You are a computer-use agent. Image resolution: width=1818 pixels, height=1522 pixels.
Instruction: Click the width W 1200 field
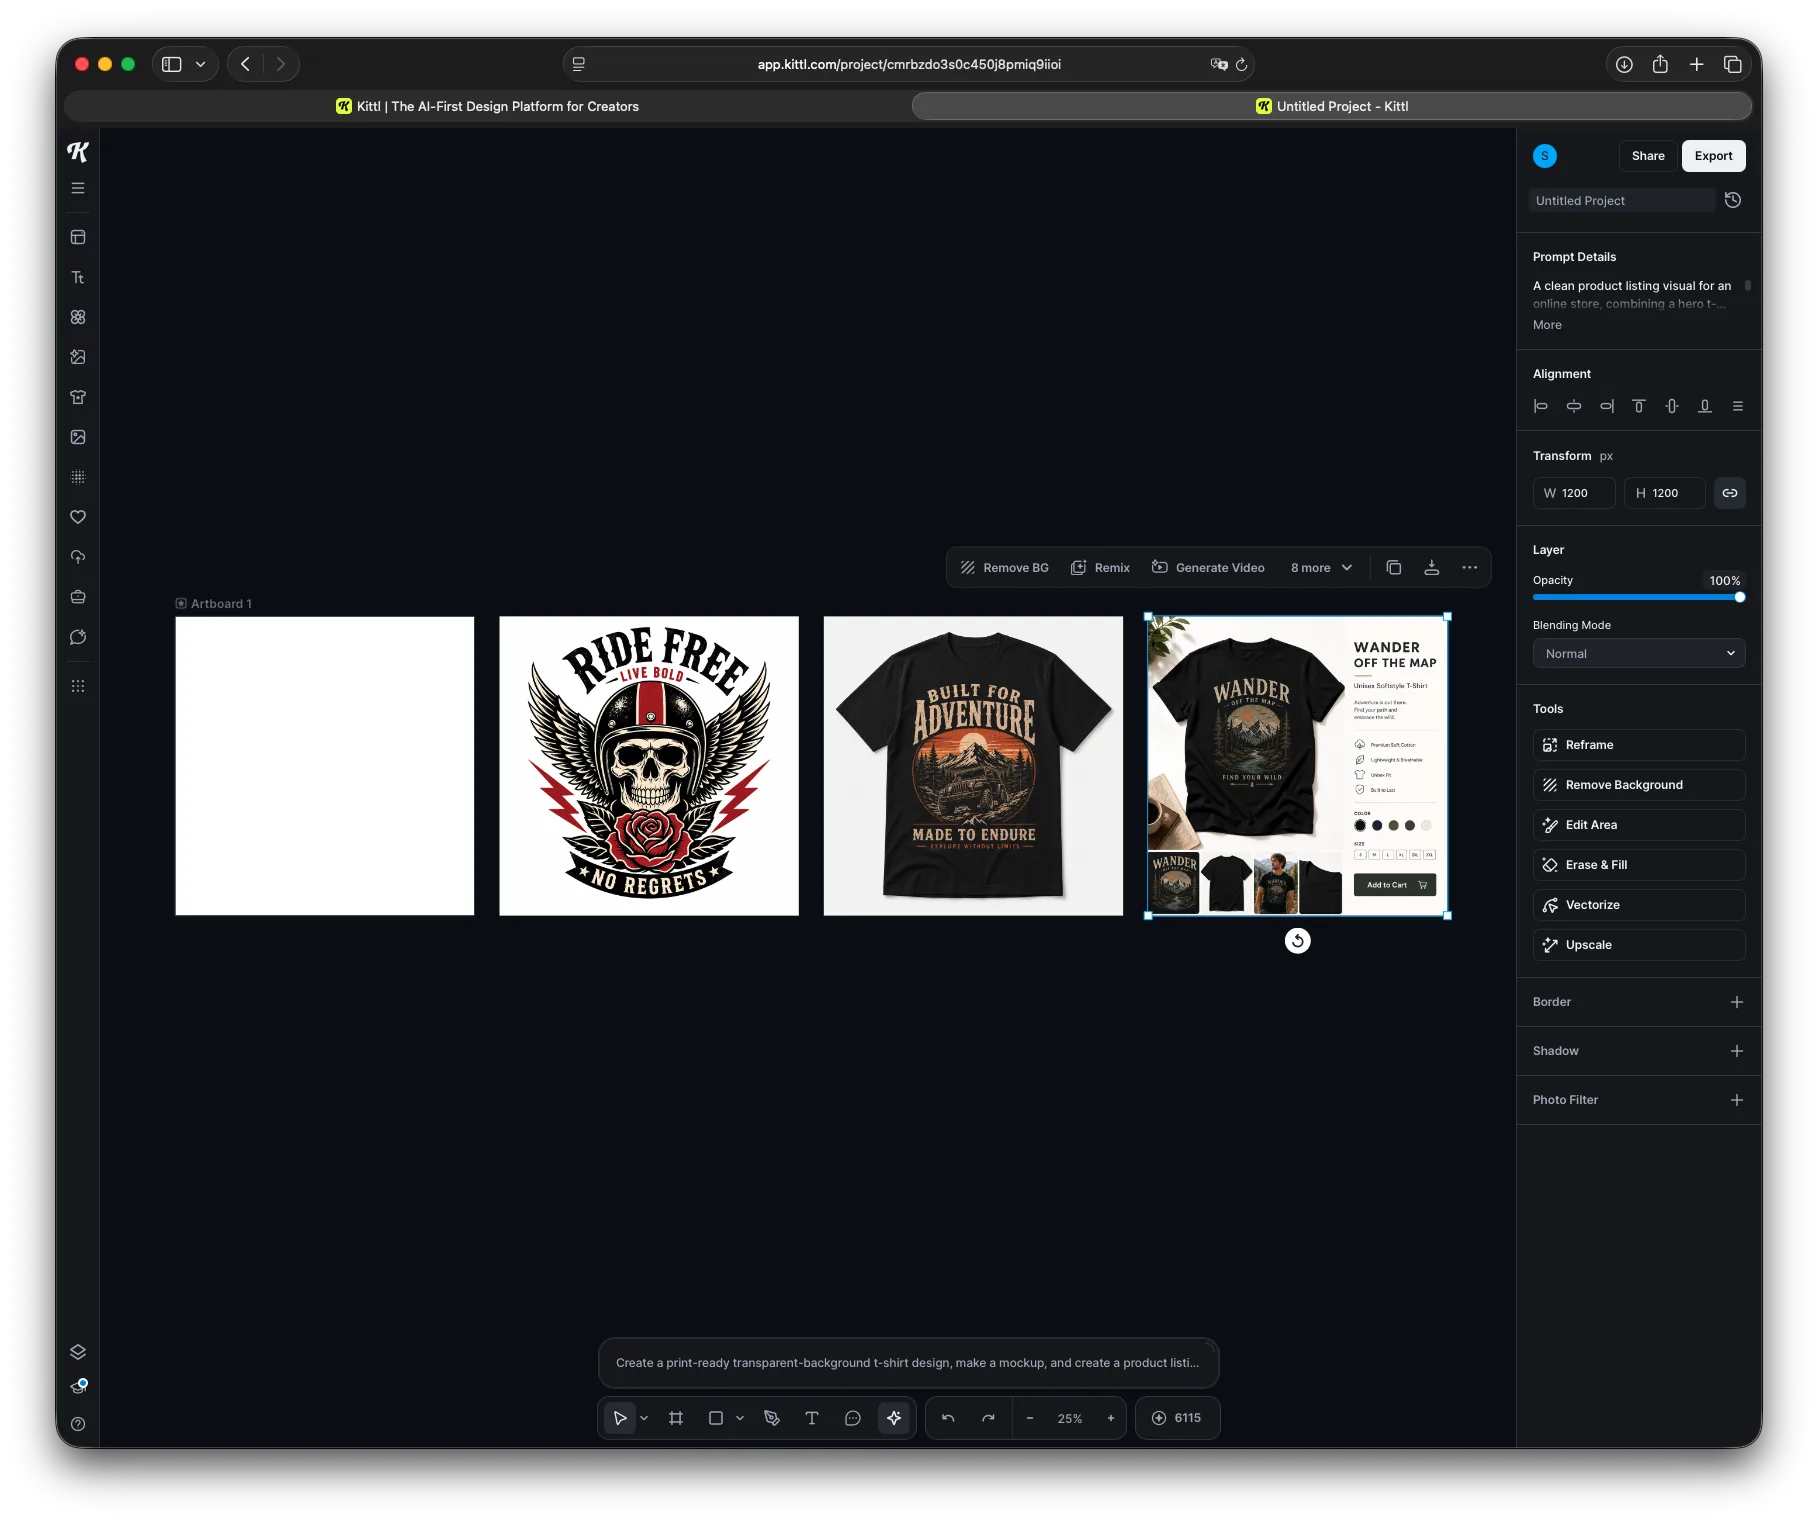(x=1574, y=493)
